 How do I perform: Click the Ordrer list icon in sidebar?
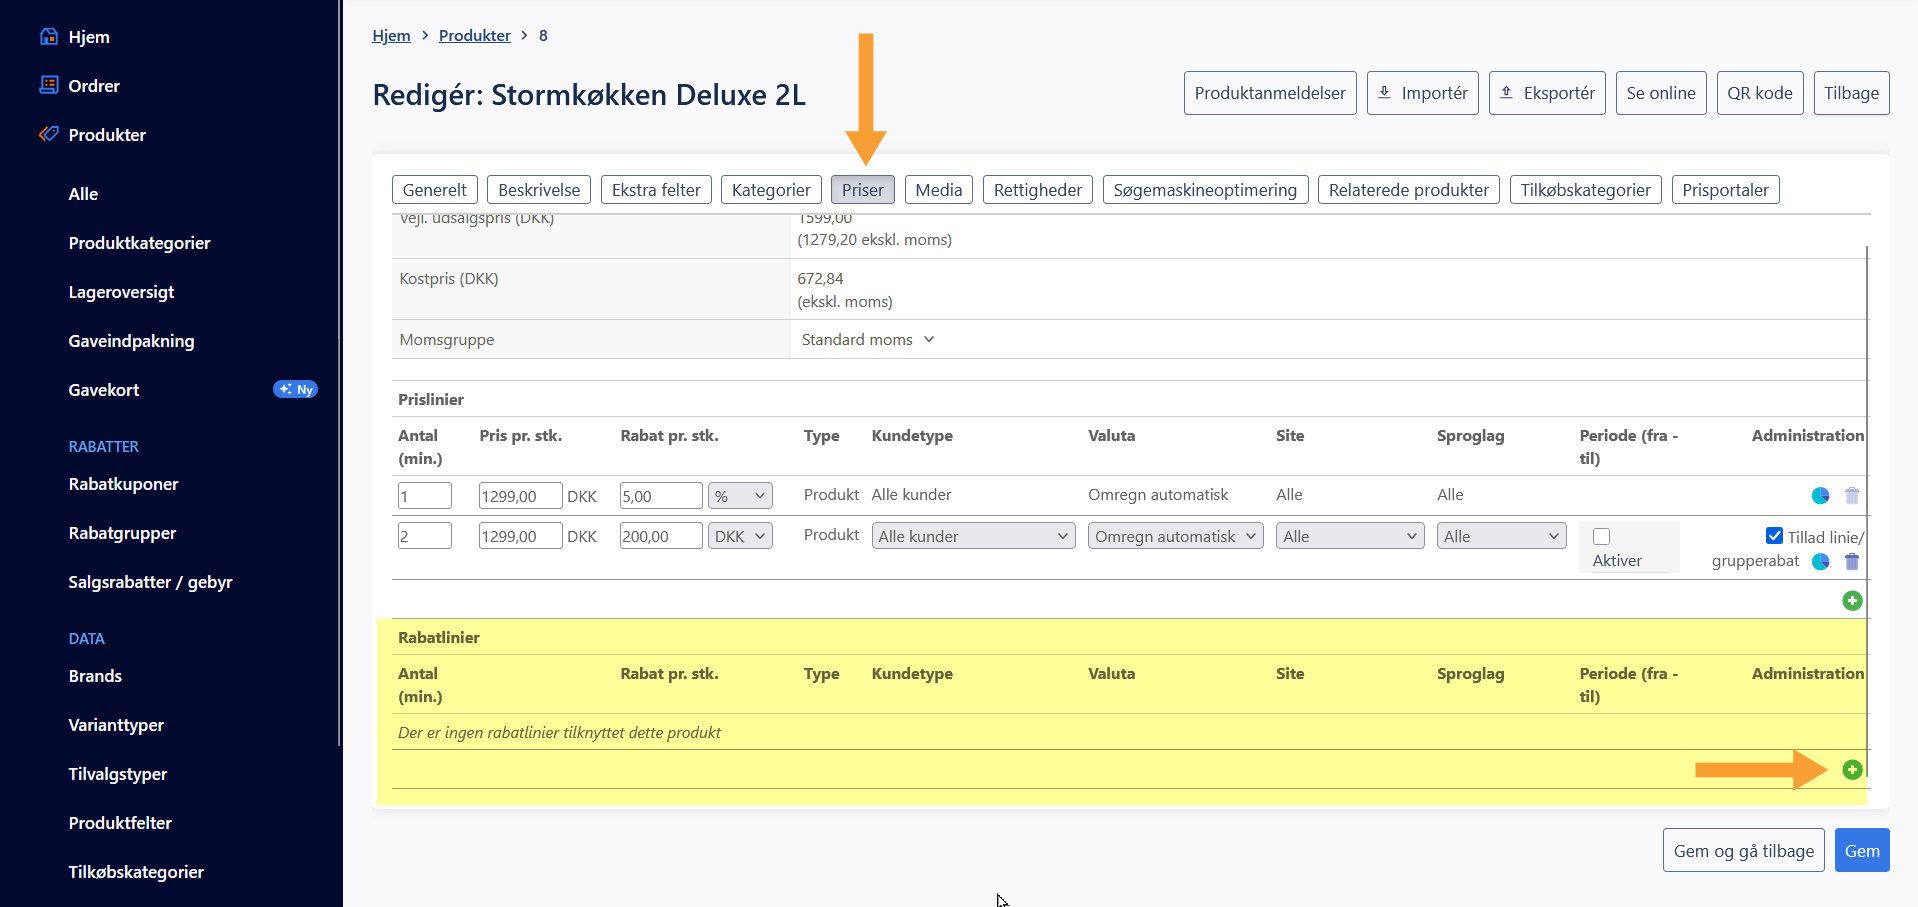pyautogui.click(x=49, y=85)
